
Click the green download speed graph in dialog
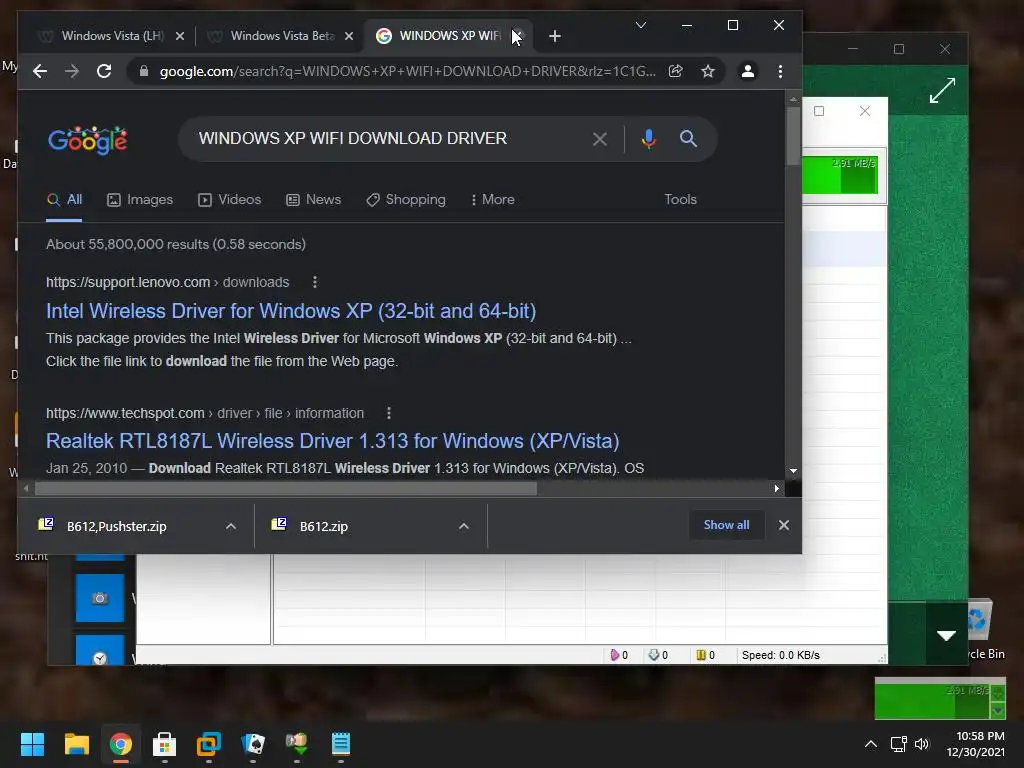[840, 175]
